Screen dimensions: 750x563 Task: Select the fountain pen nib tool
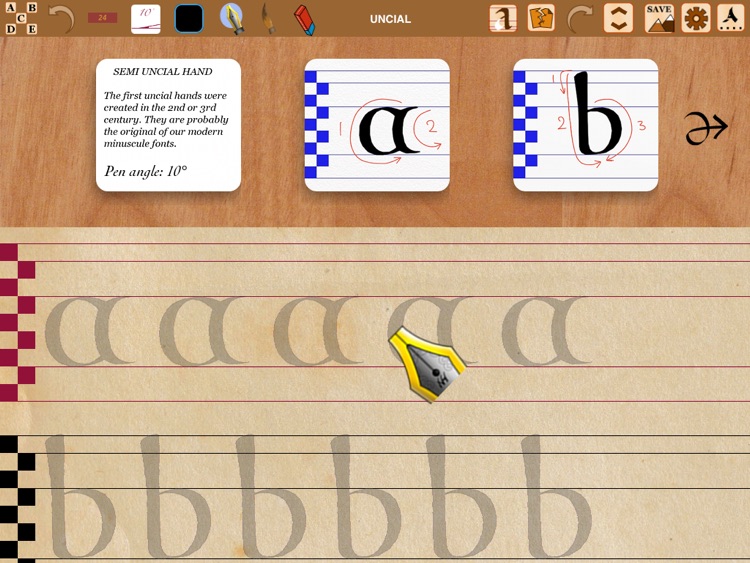click(x=232, y=18)
